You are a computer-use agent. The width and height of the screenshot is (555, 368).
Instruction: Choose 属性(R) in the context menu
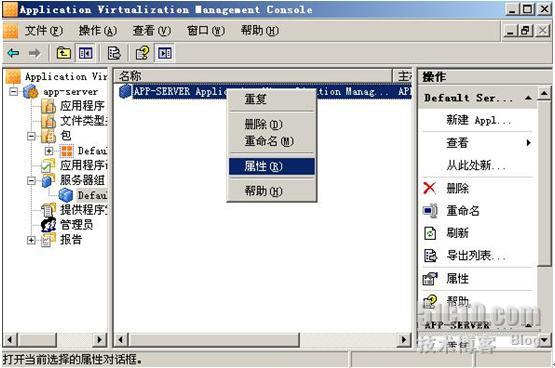pyautogui.click(x=271, y=166)
